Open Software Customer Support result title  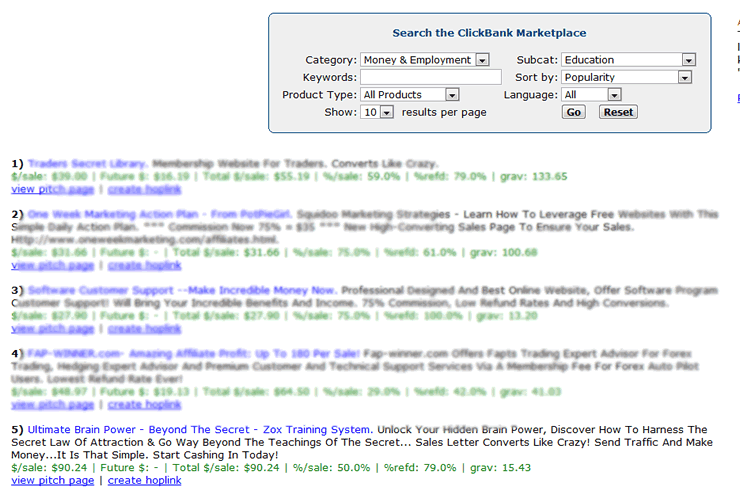click(x=182, y=290)
